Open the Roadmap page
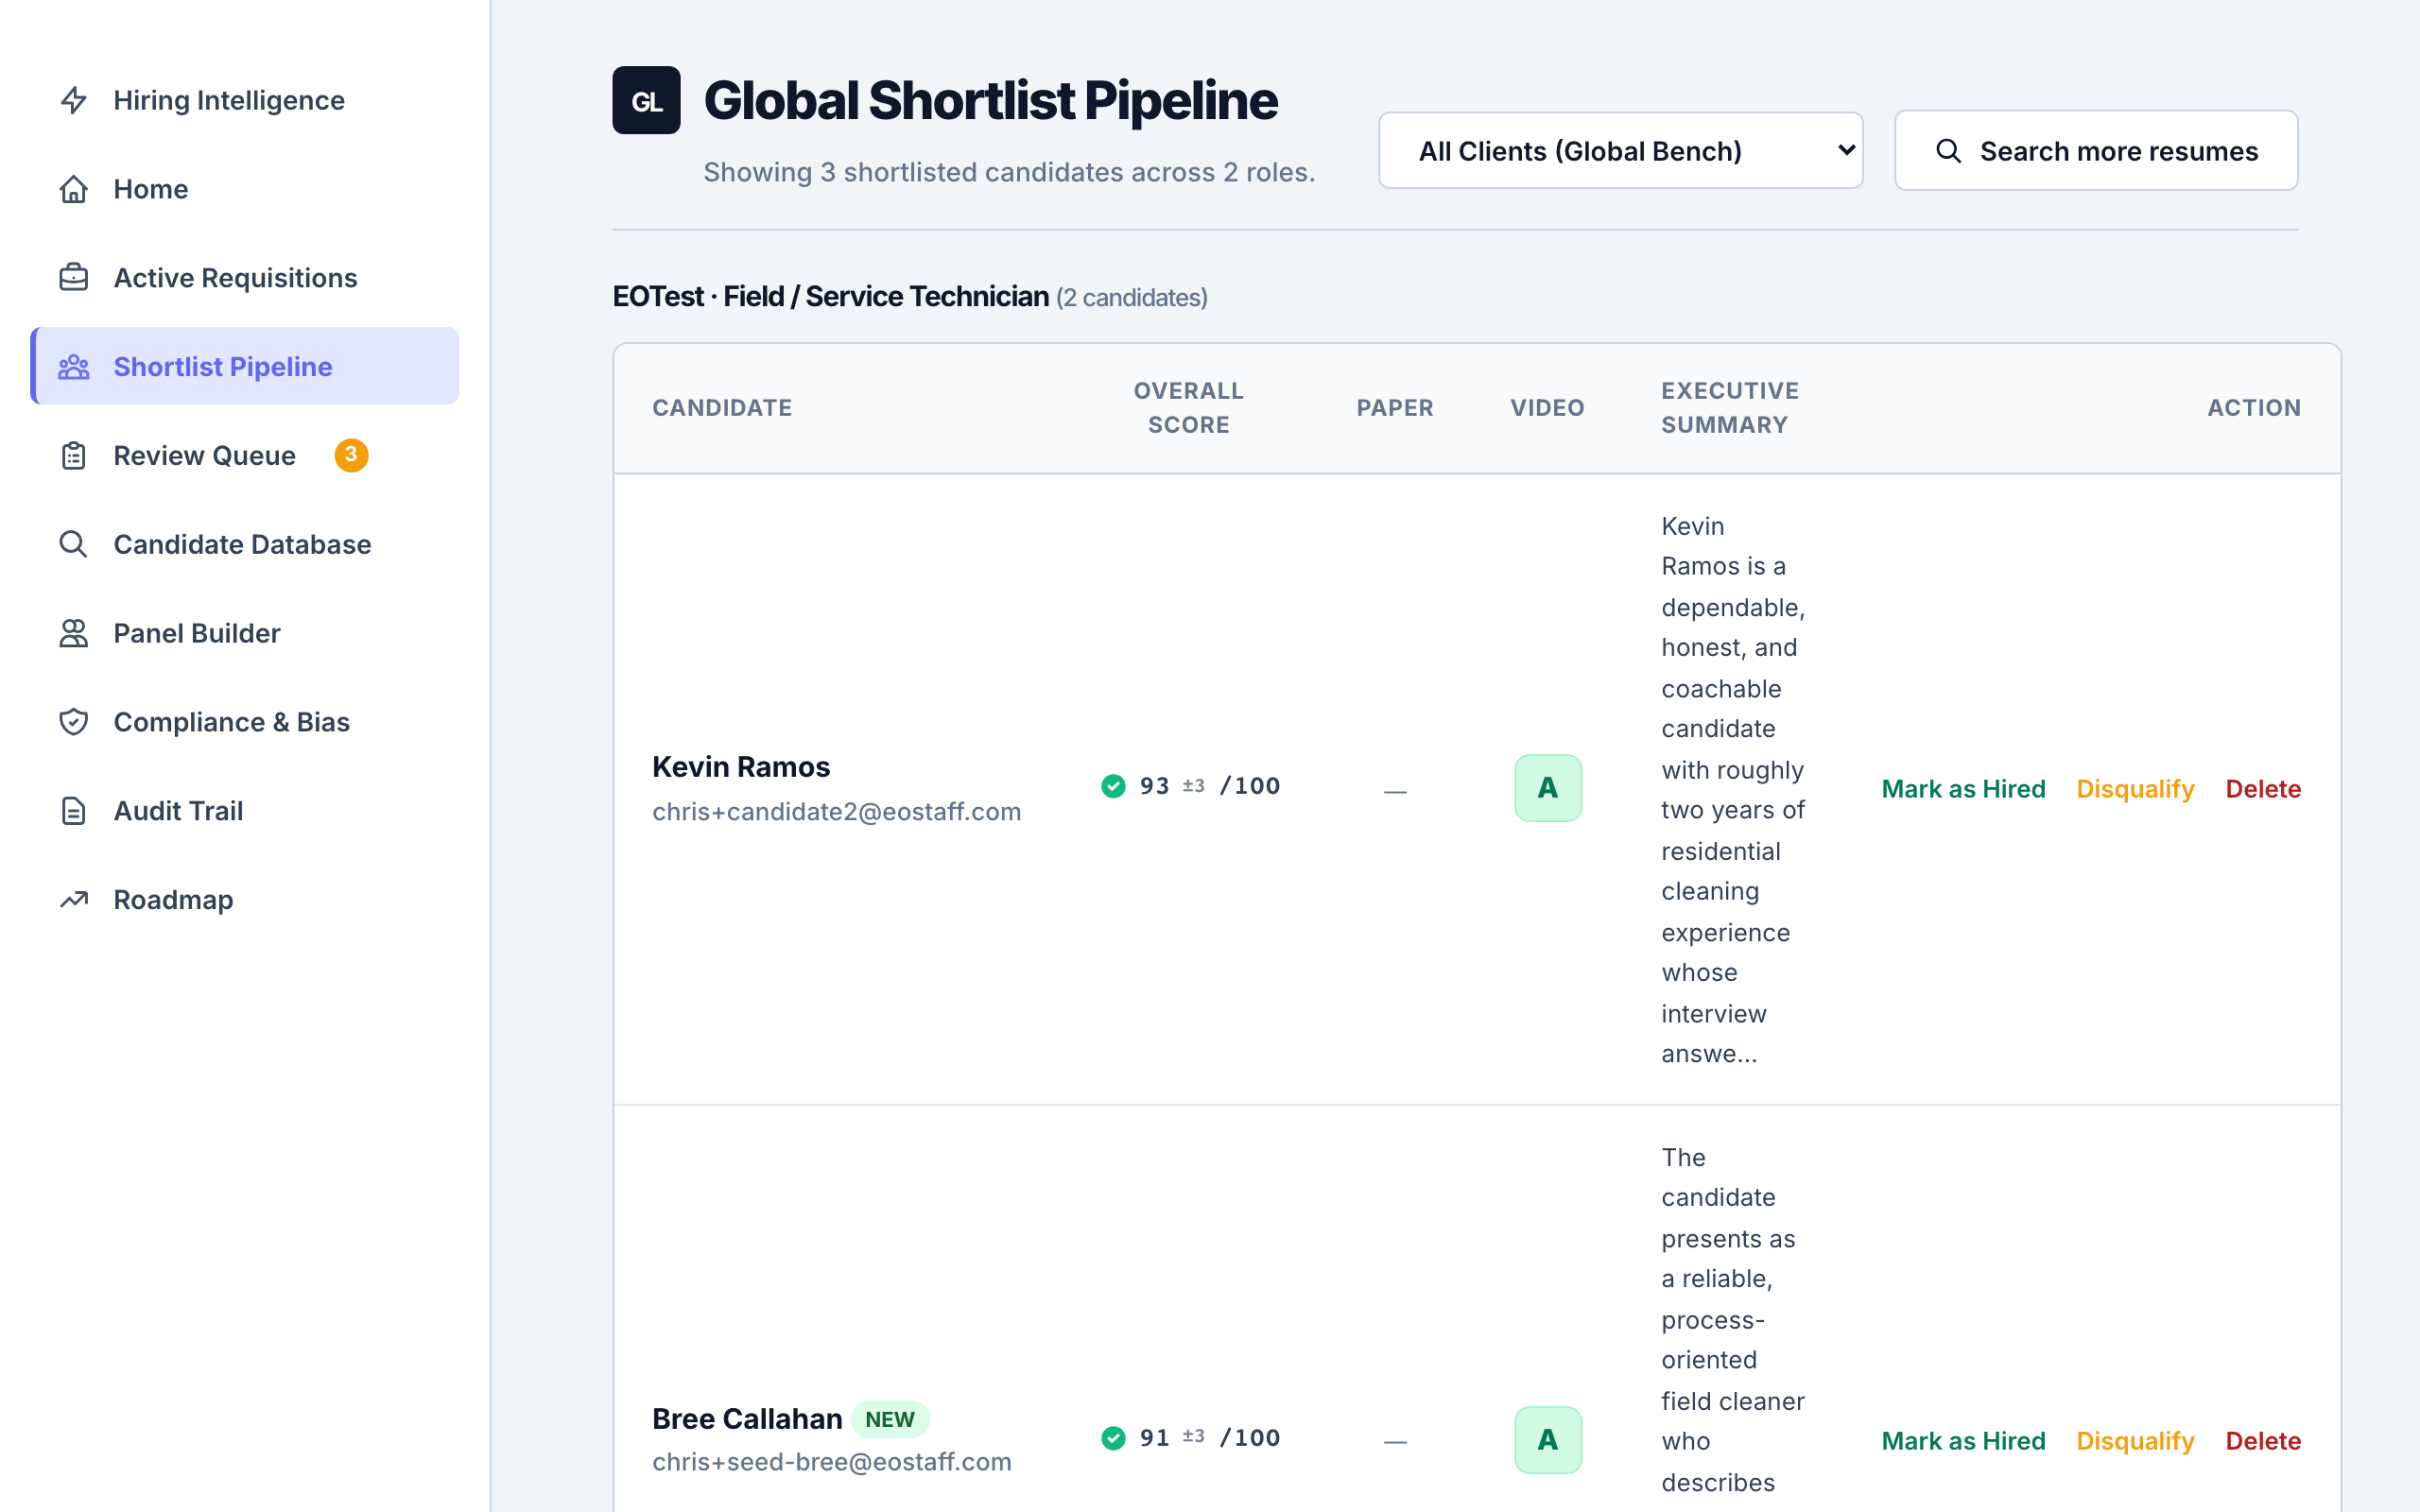 pyautogui.click(x=245, y=899)
